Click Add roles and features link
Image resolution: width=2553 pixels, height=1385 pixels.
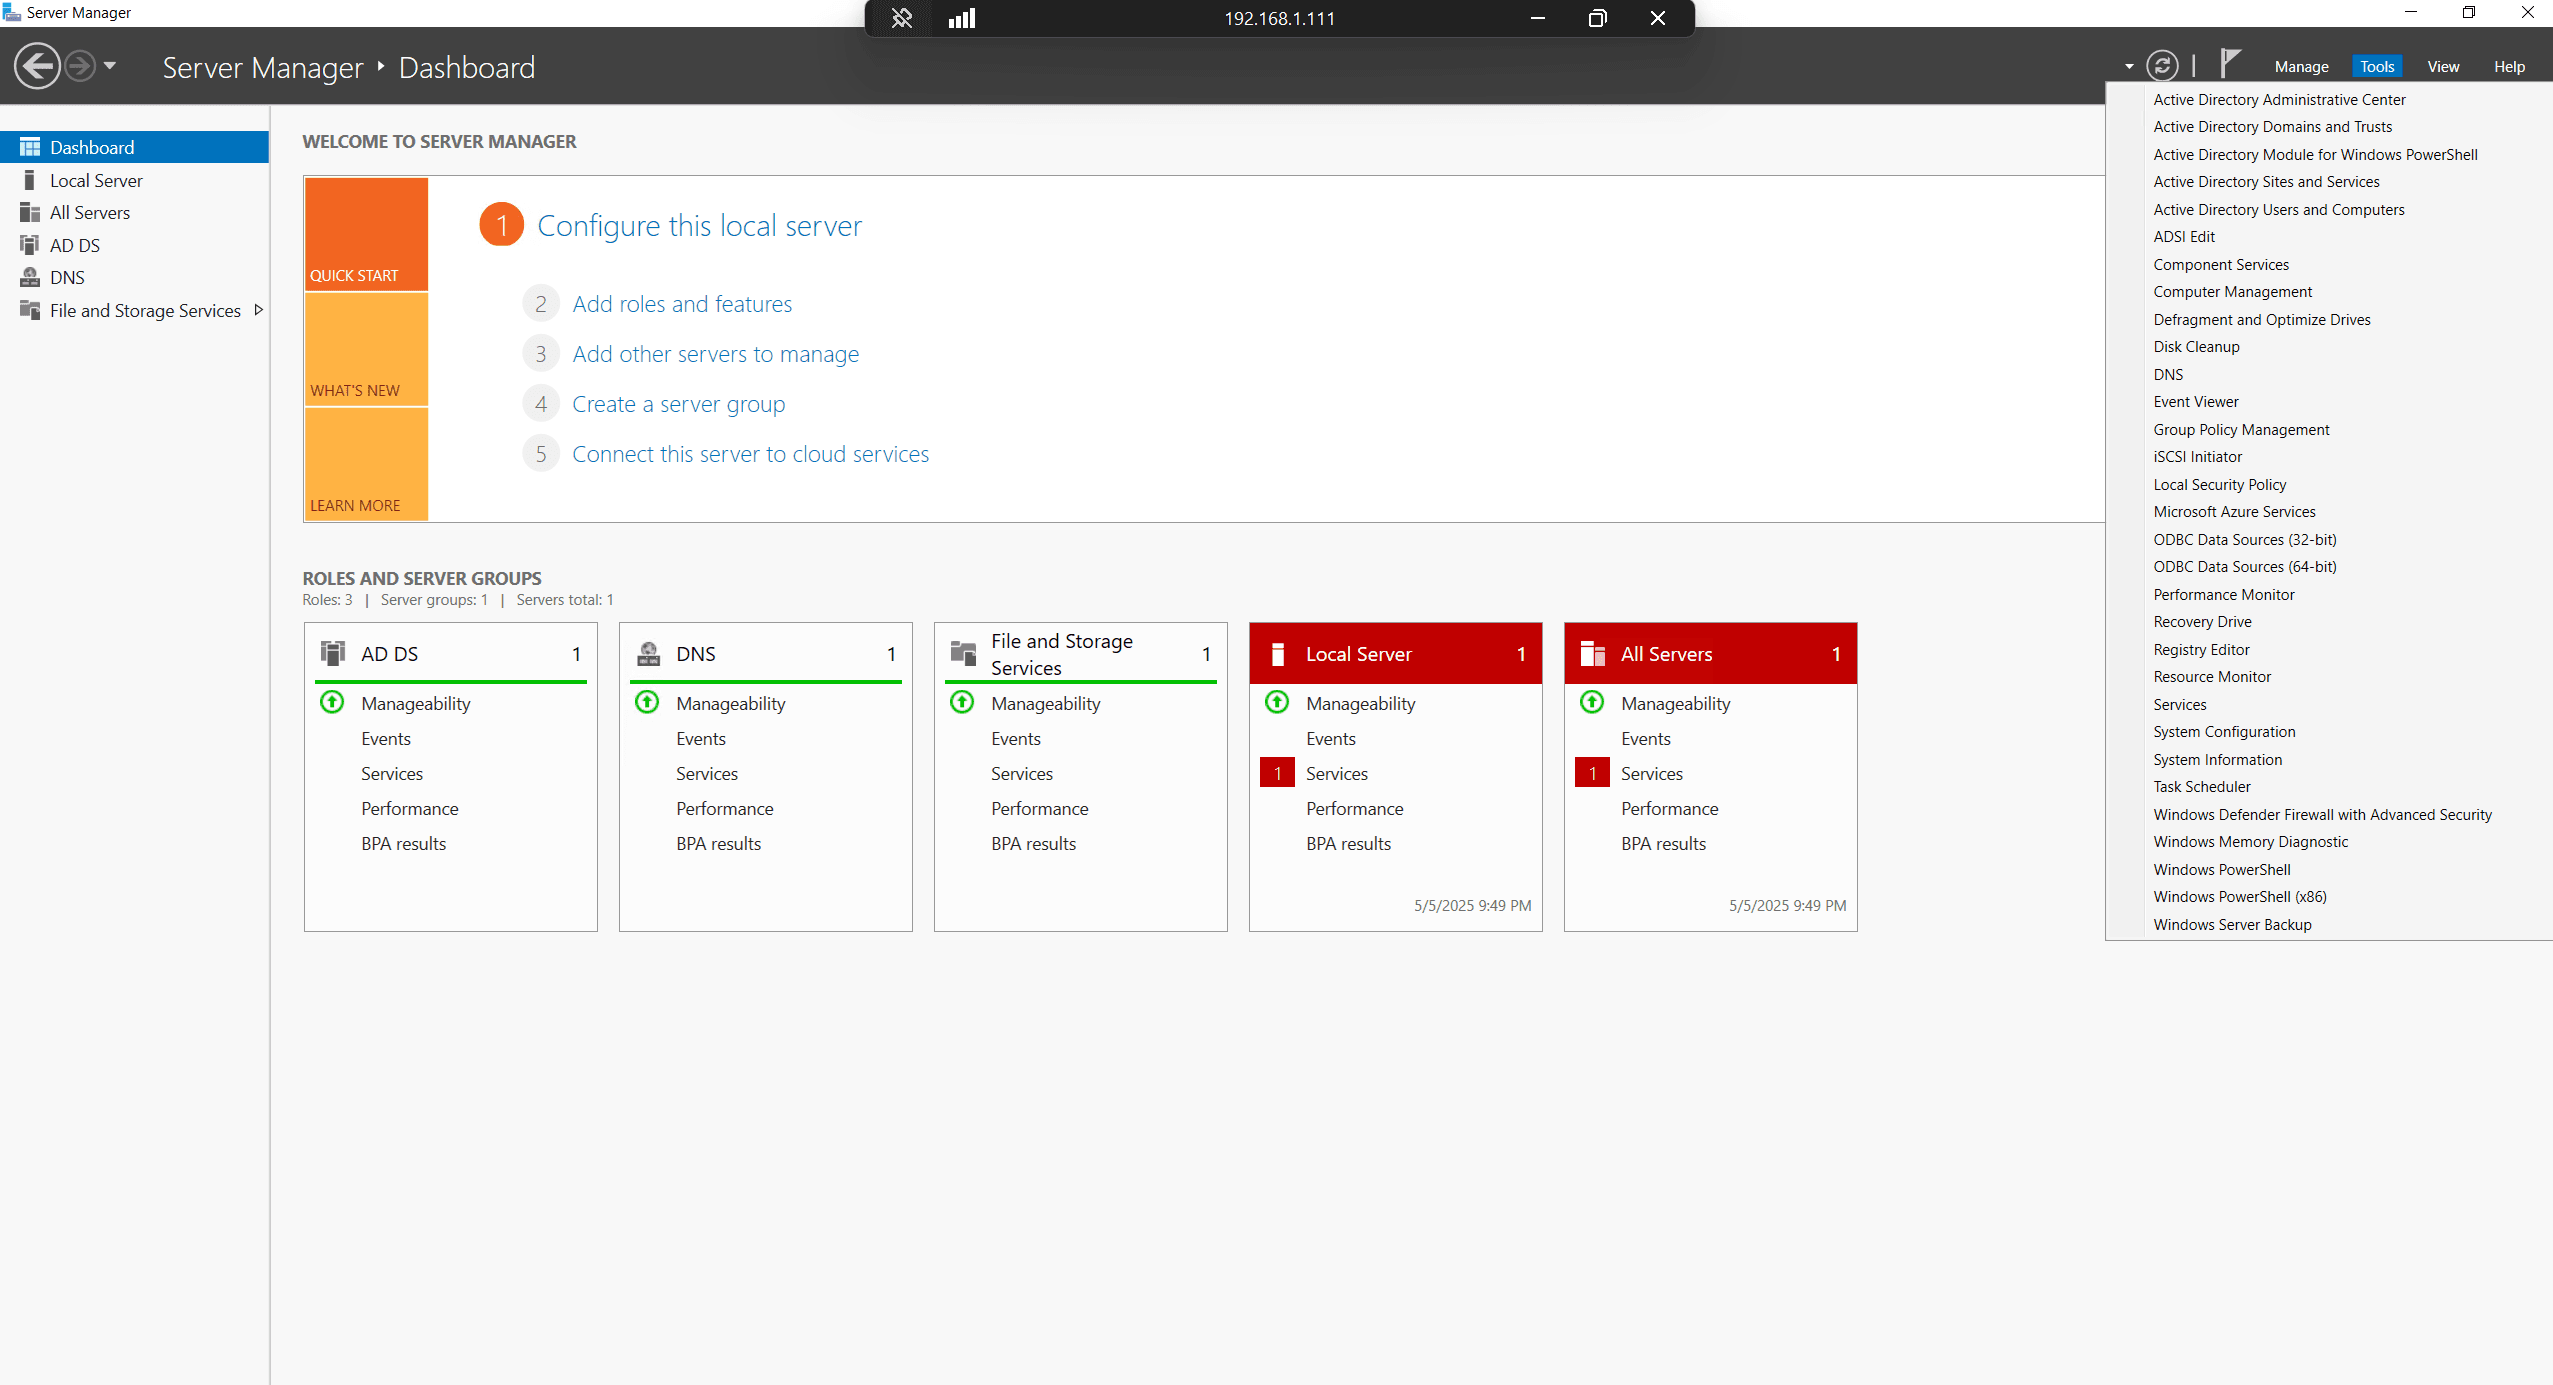pos(682,304)
